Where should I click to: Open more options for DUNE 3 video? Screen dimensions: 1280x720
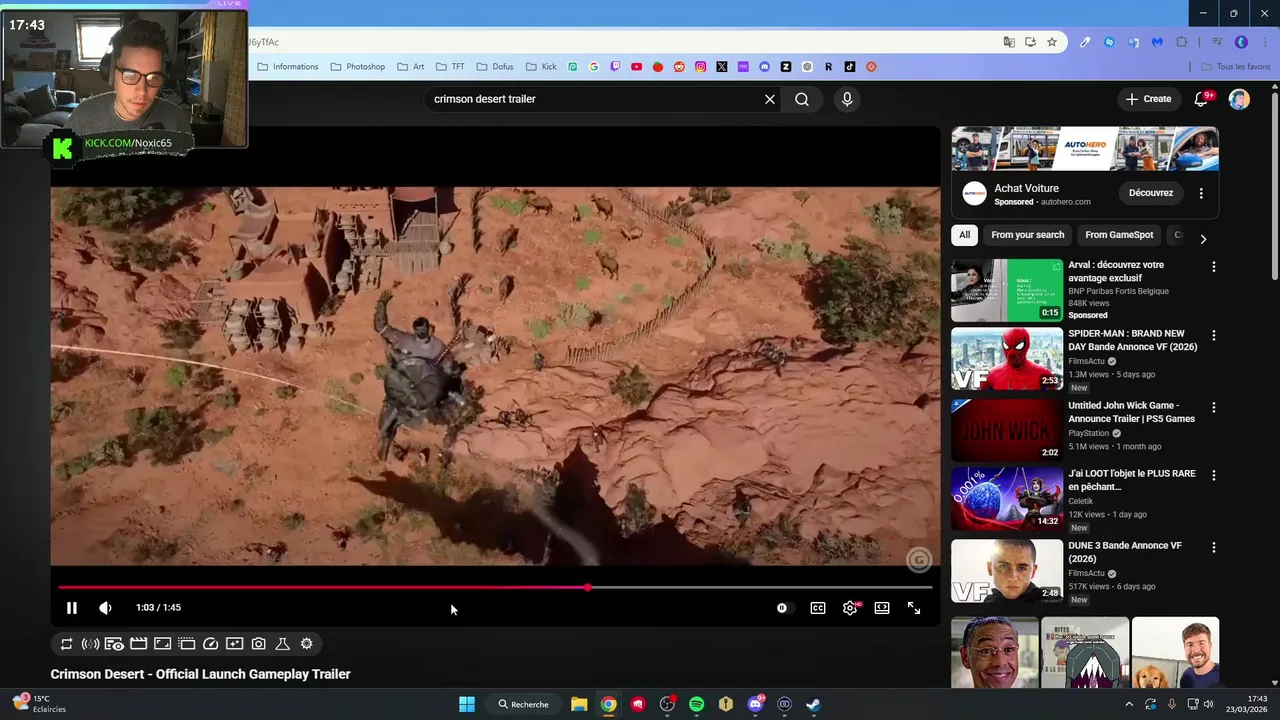point(1214,547)
